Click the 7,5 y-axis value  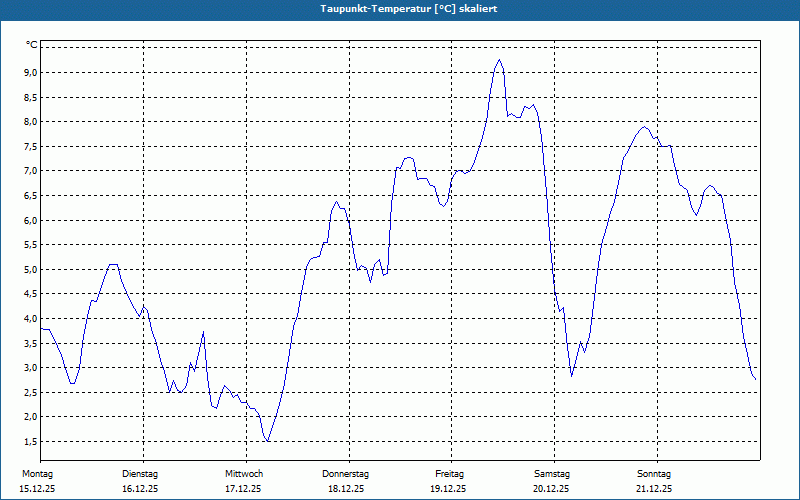(x=31, y=146)
